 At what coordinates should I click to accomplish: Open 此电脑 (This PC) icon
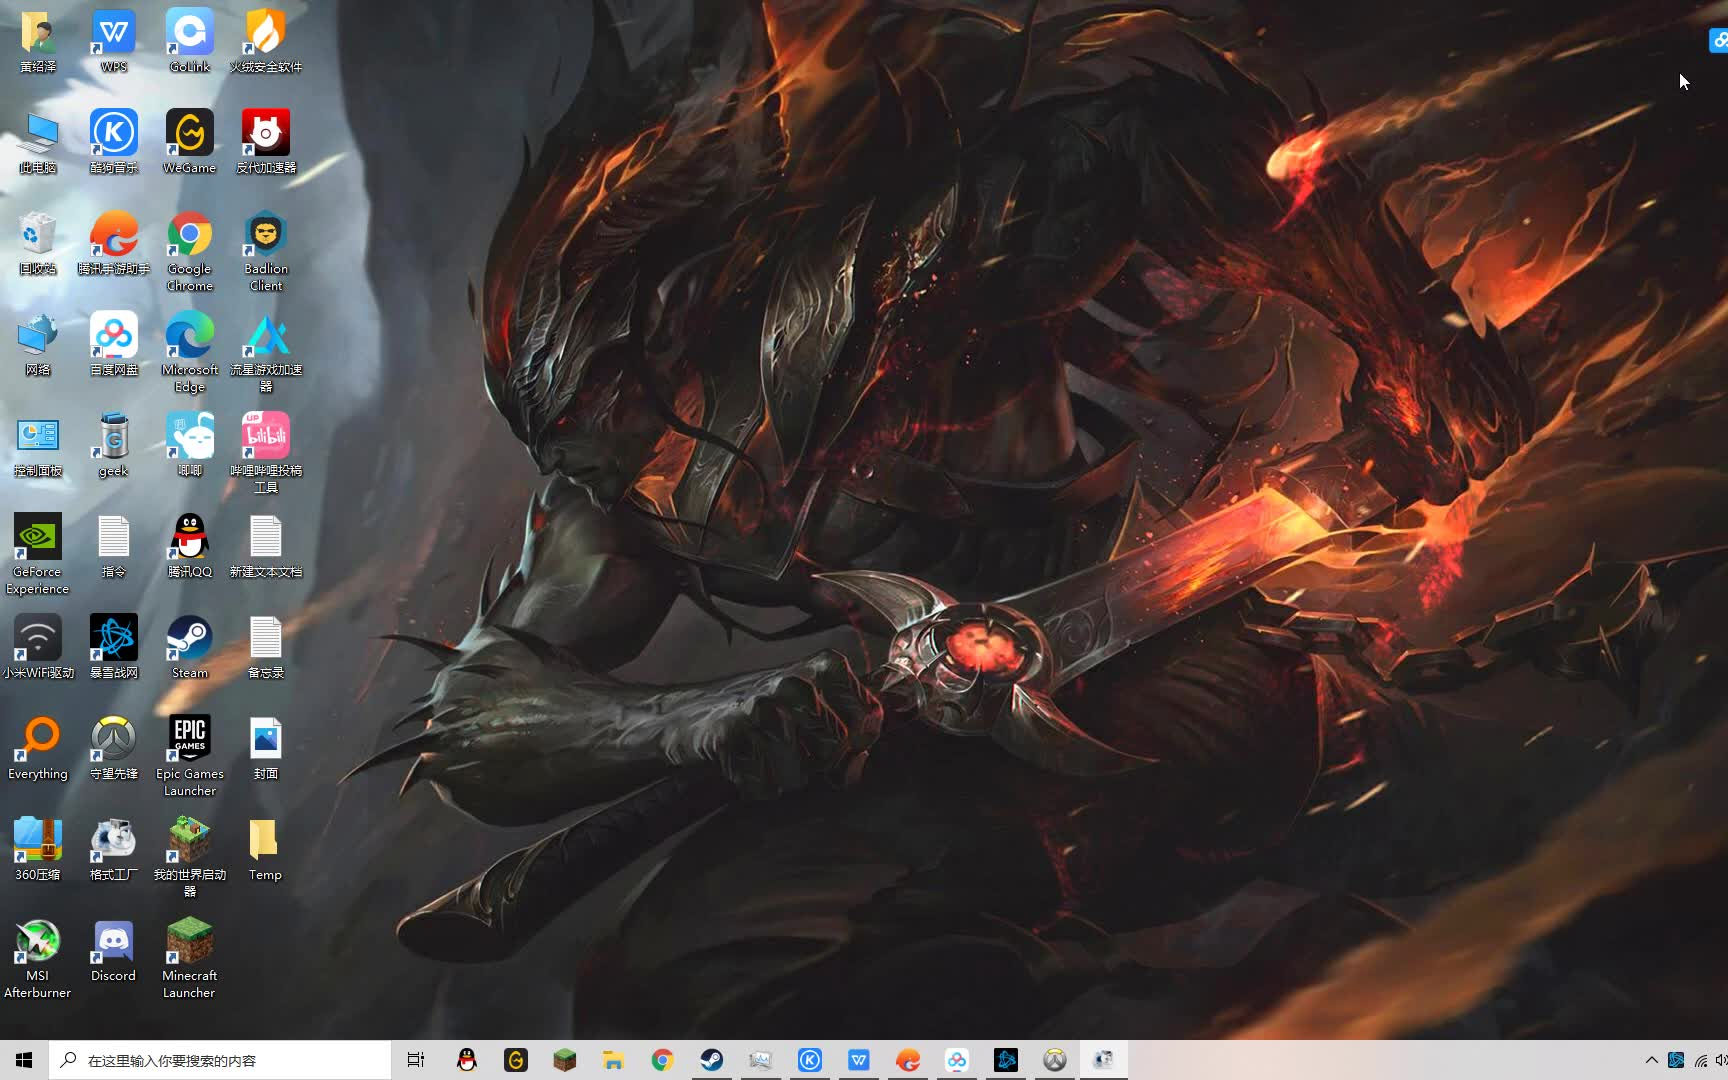pyautogui.click(x=38, y=142)
